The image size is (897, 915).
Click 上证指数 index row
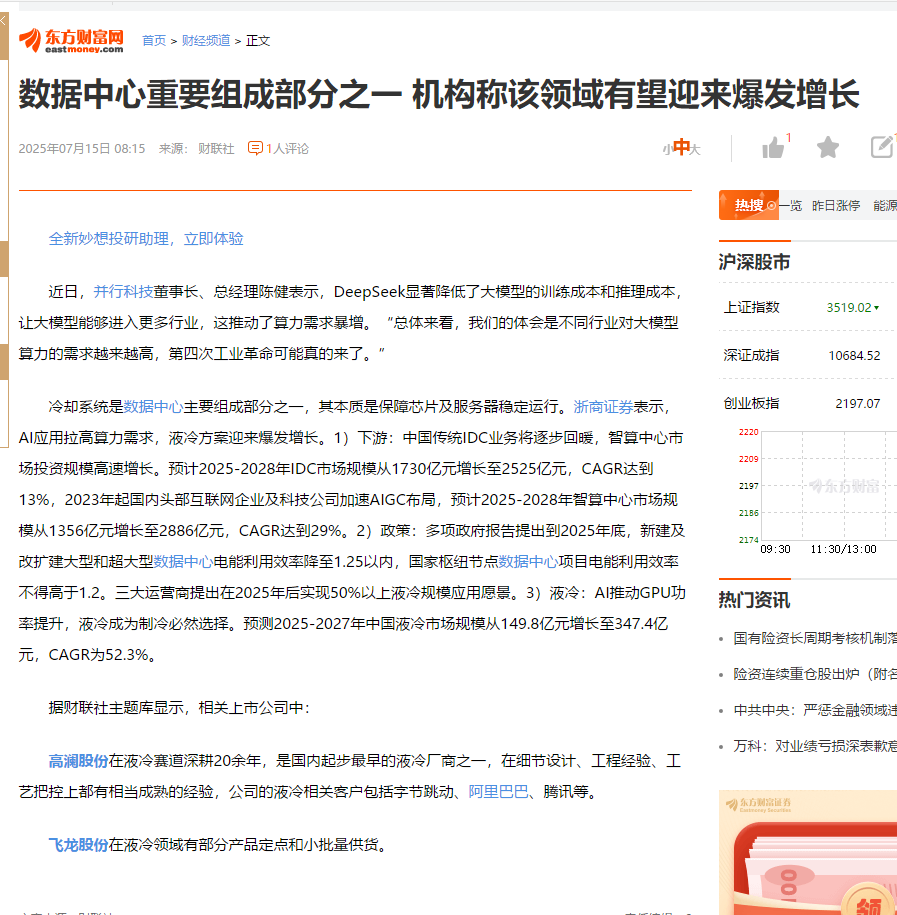[808, 307]
